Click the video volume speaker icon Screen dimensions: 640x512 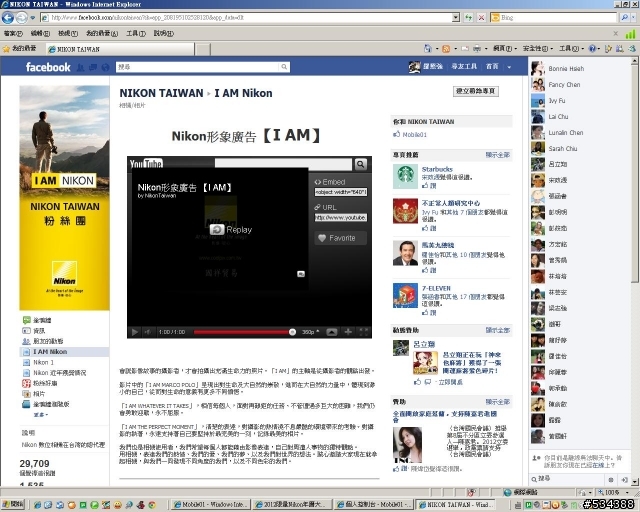148,332
